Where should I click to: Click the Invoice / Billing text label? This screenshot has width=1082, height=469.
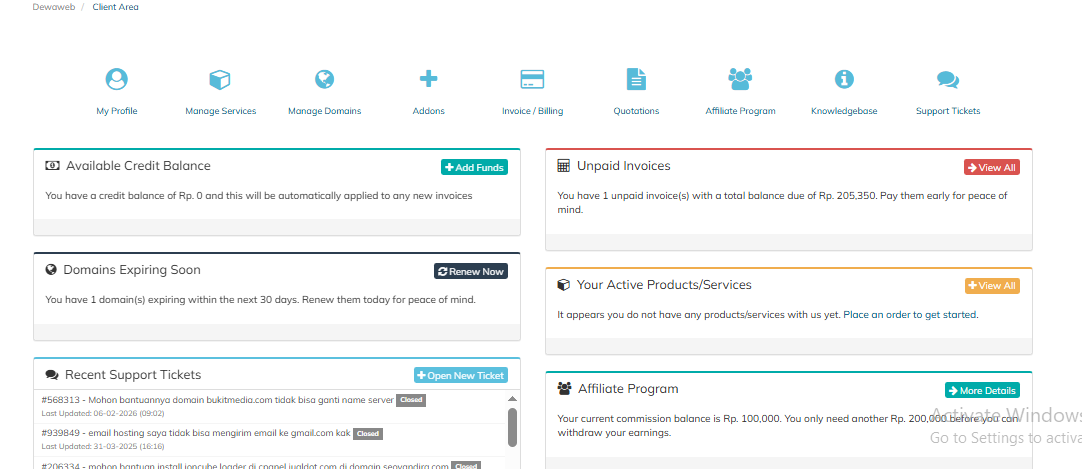(532, 111)
